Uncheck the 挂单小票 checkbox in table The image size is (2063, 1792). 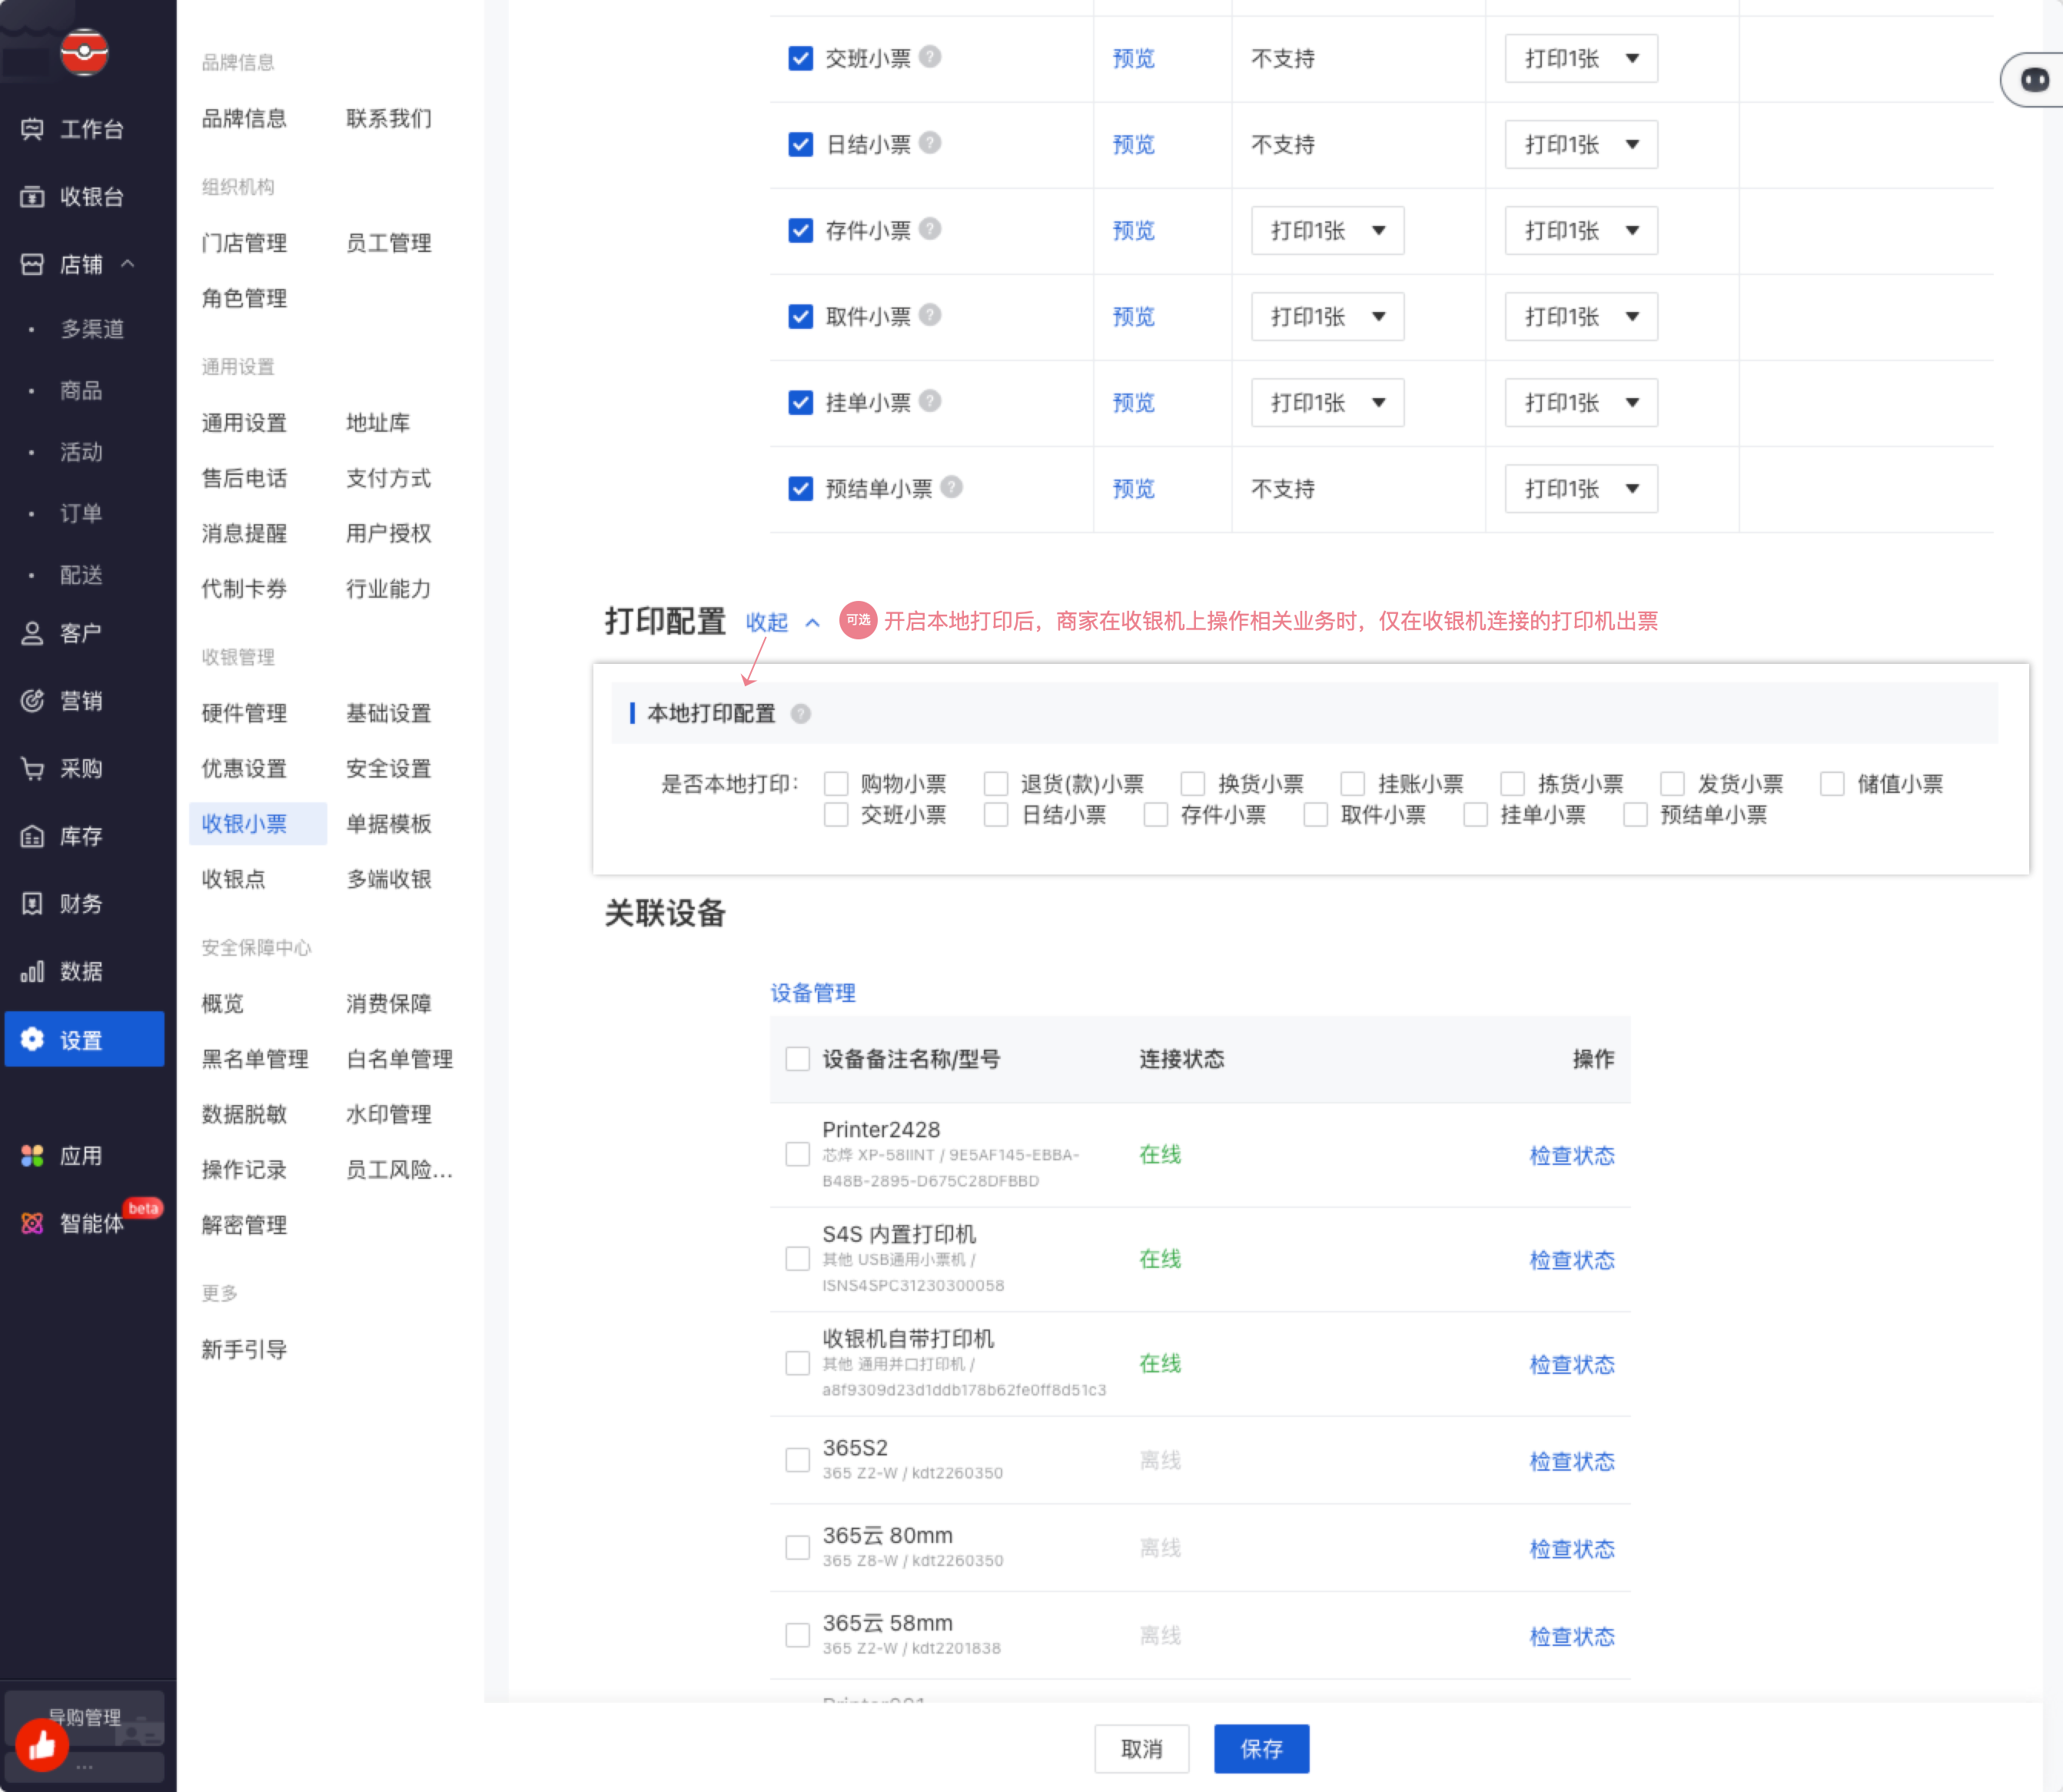click(800, 403)
